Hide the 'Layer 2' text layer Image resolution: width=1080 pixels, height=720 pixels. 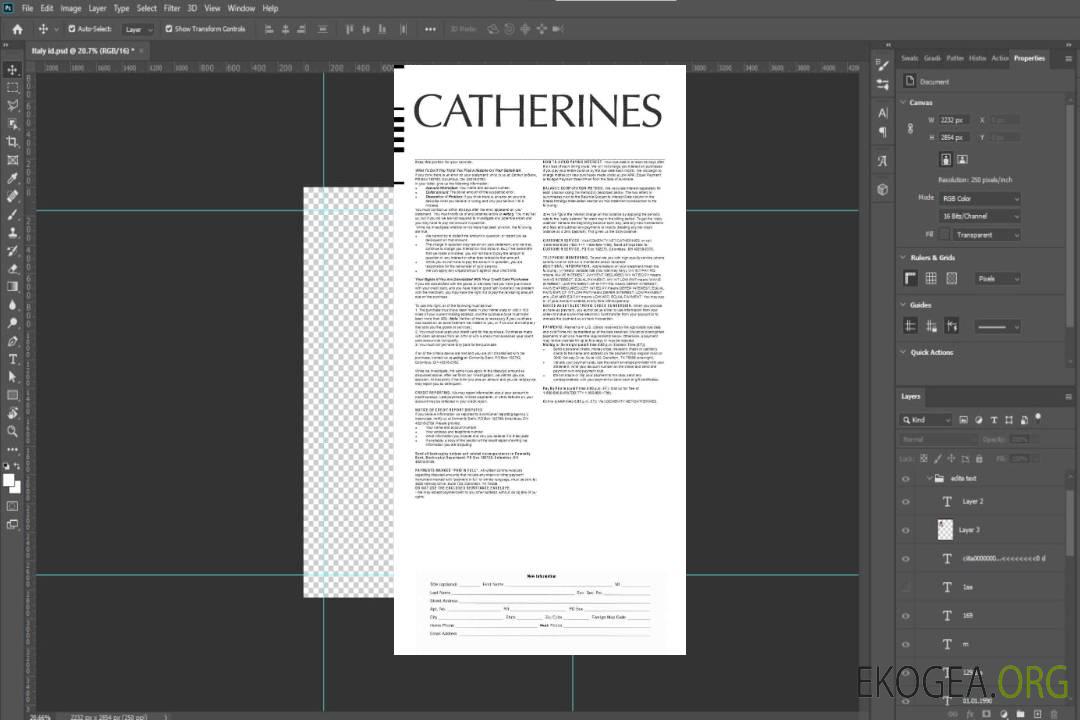[x=906, y=502]
